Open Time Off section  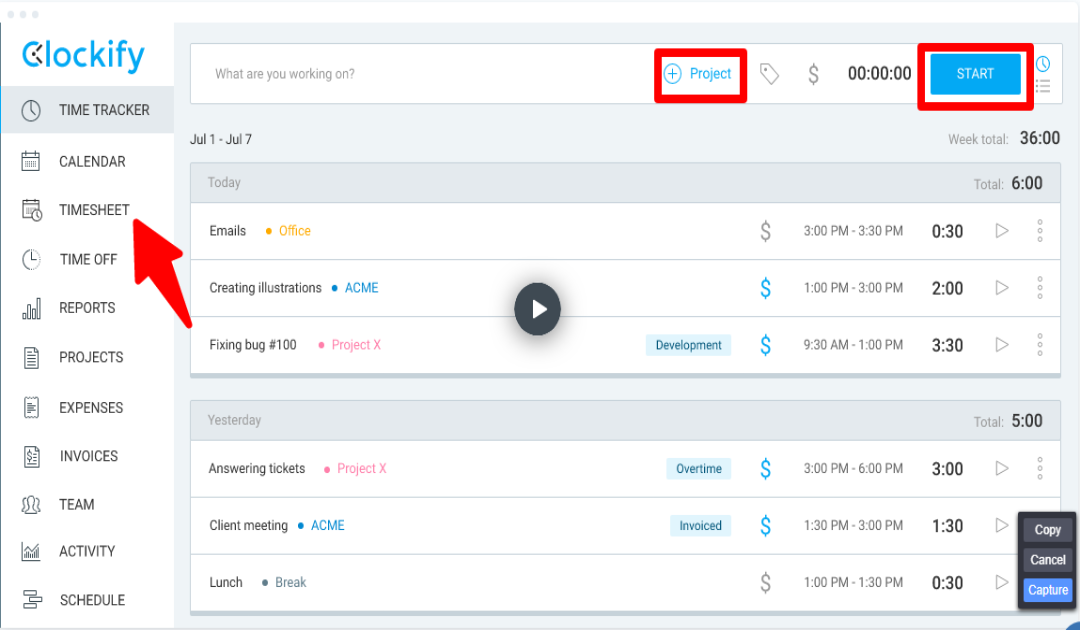87,260
